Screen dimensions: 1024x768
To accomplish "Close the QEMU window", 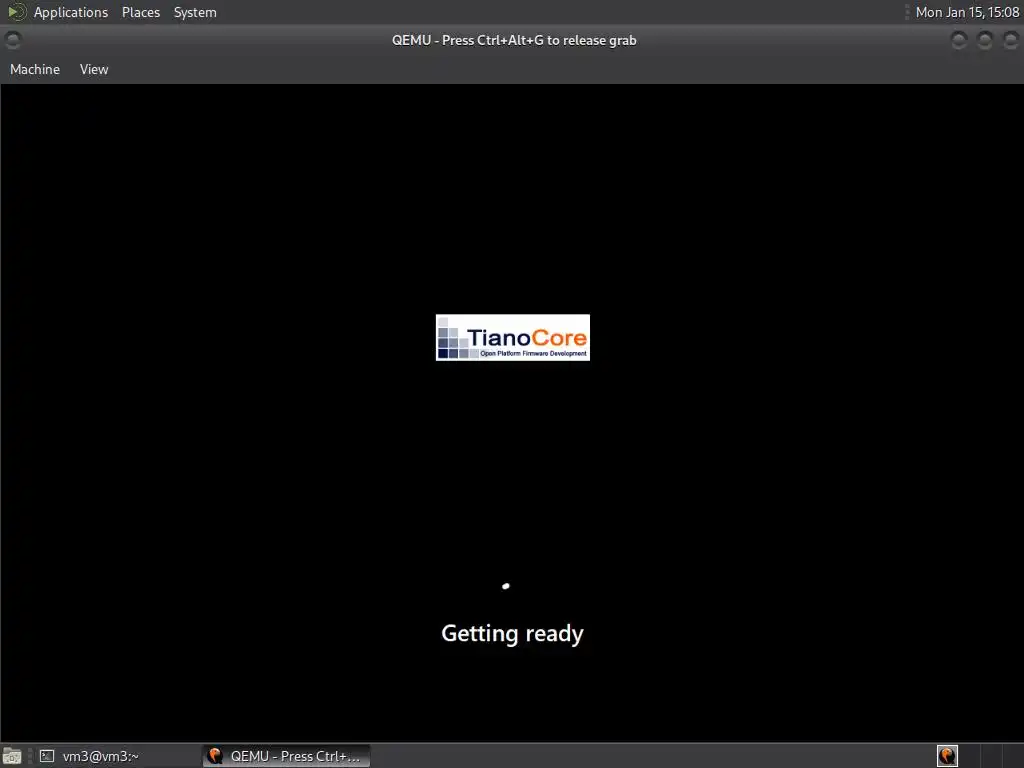I will (x=1010, y=40).
